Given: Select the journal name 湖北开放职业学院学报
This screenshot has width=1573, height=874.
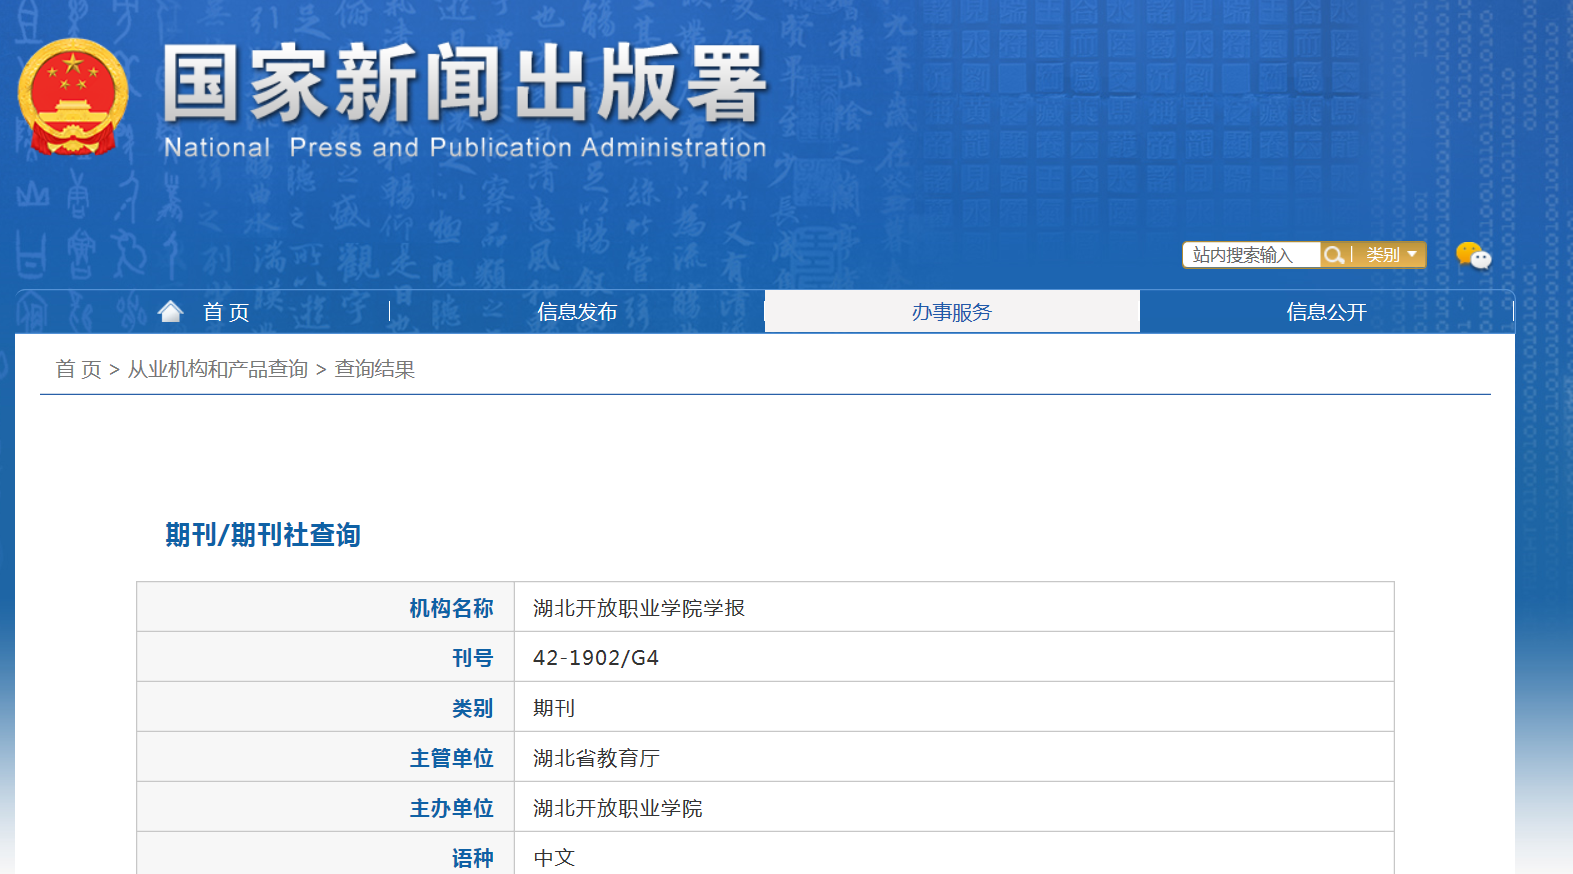Looking at the screenshot, I should tap(639, 608).
